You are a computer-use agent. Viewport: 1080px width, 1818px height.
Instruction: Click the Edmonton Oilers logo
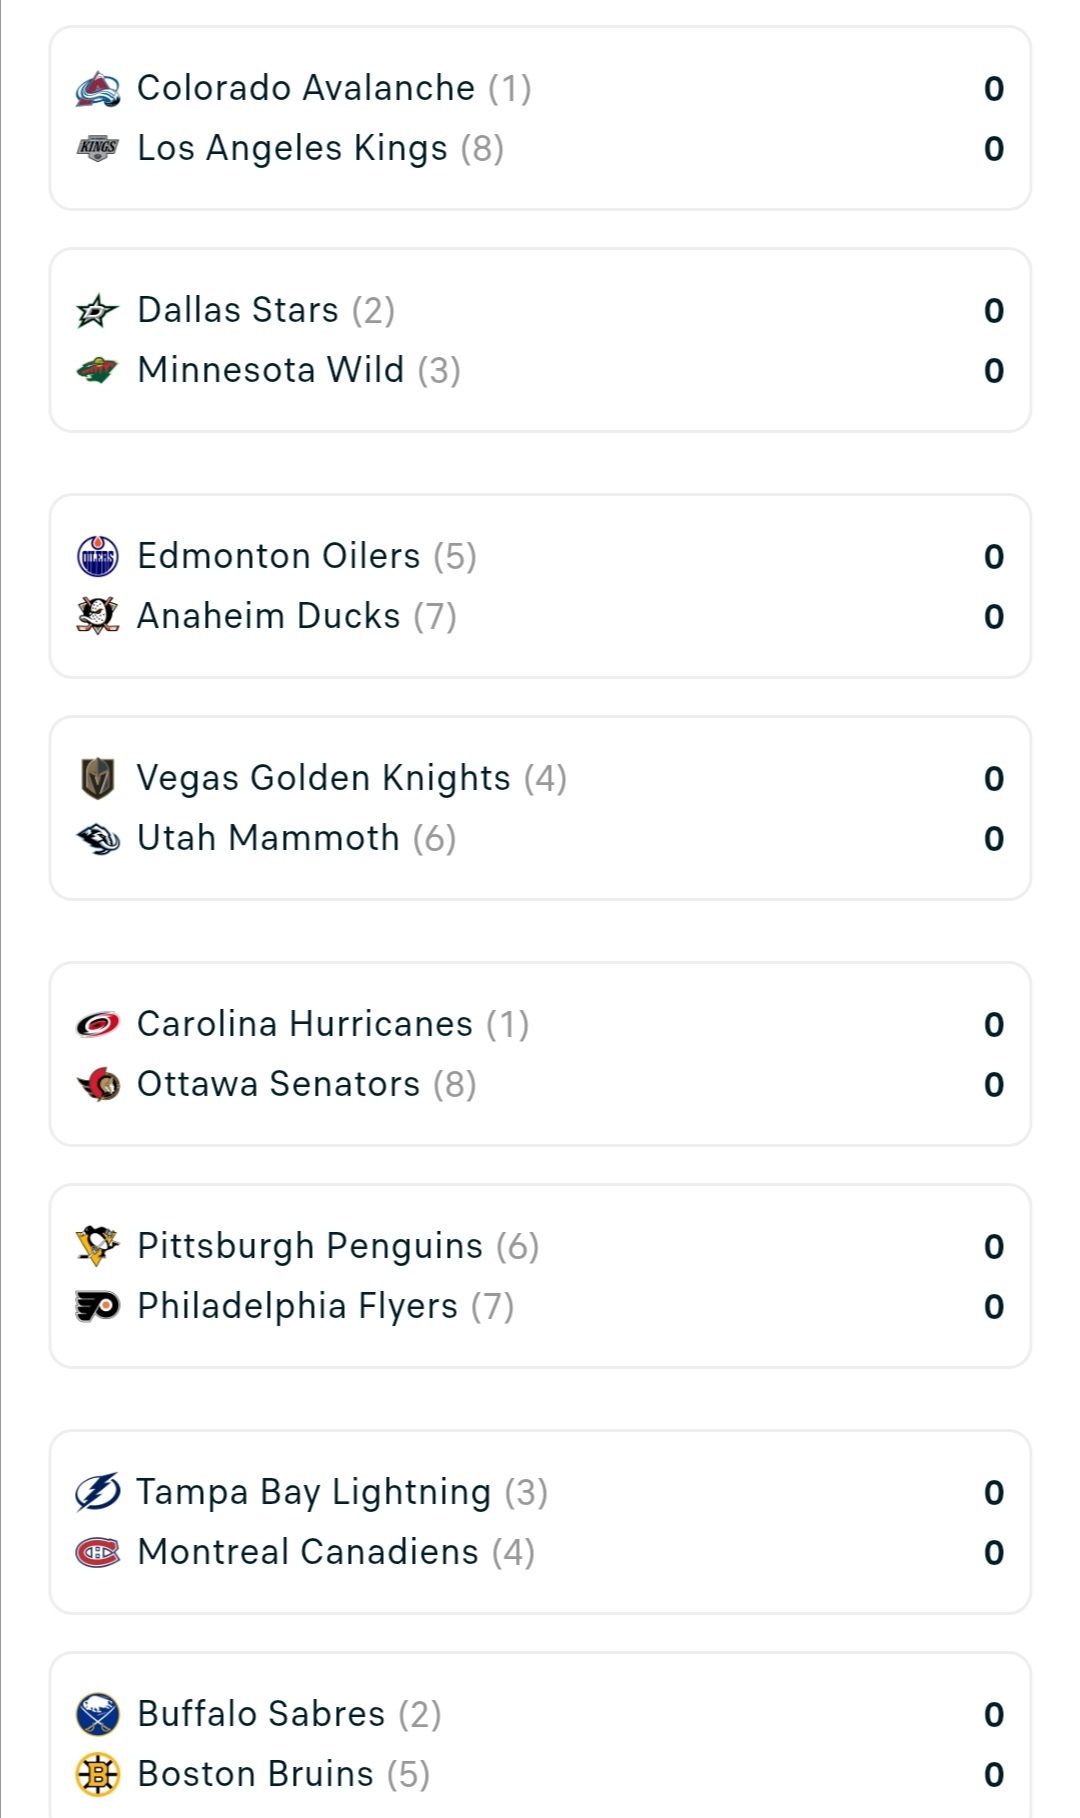pos(98,557)
